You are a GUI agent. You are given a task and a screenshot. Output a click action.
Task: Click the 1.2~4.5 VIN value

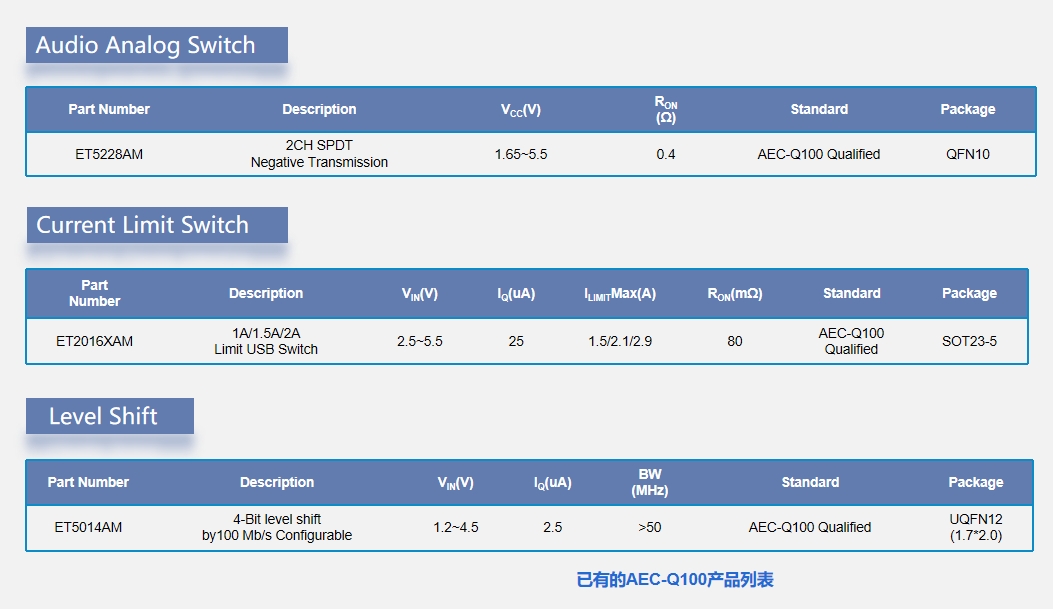[456, 527]
